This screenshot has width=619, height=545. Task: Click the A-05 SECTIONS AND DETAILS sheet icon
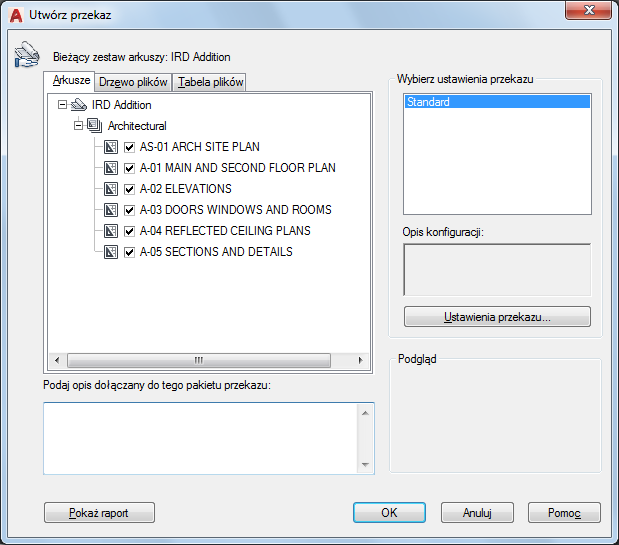click(x=111, y=252)
